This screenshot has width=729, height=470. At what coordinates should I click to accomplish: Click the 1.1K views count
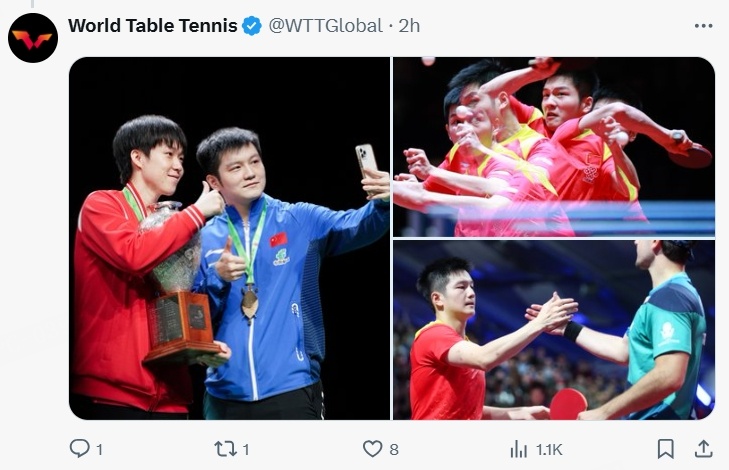pyautogui.click(x=549, y=450)
